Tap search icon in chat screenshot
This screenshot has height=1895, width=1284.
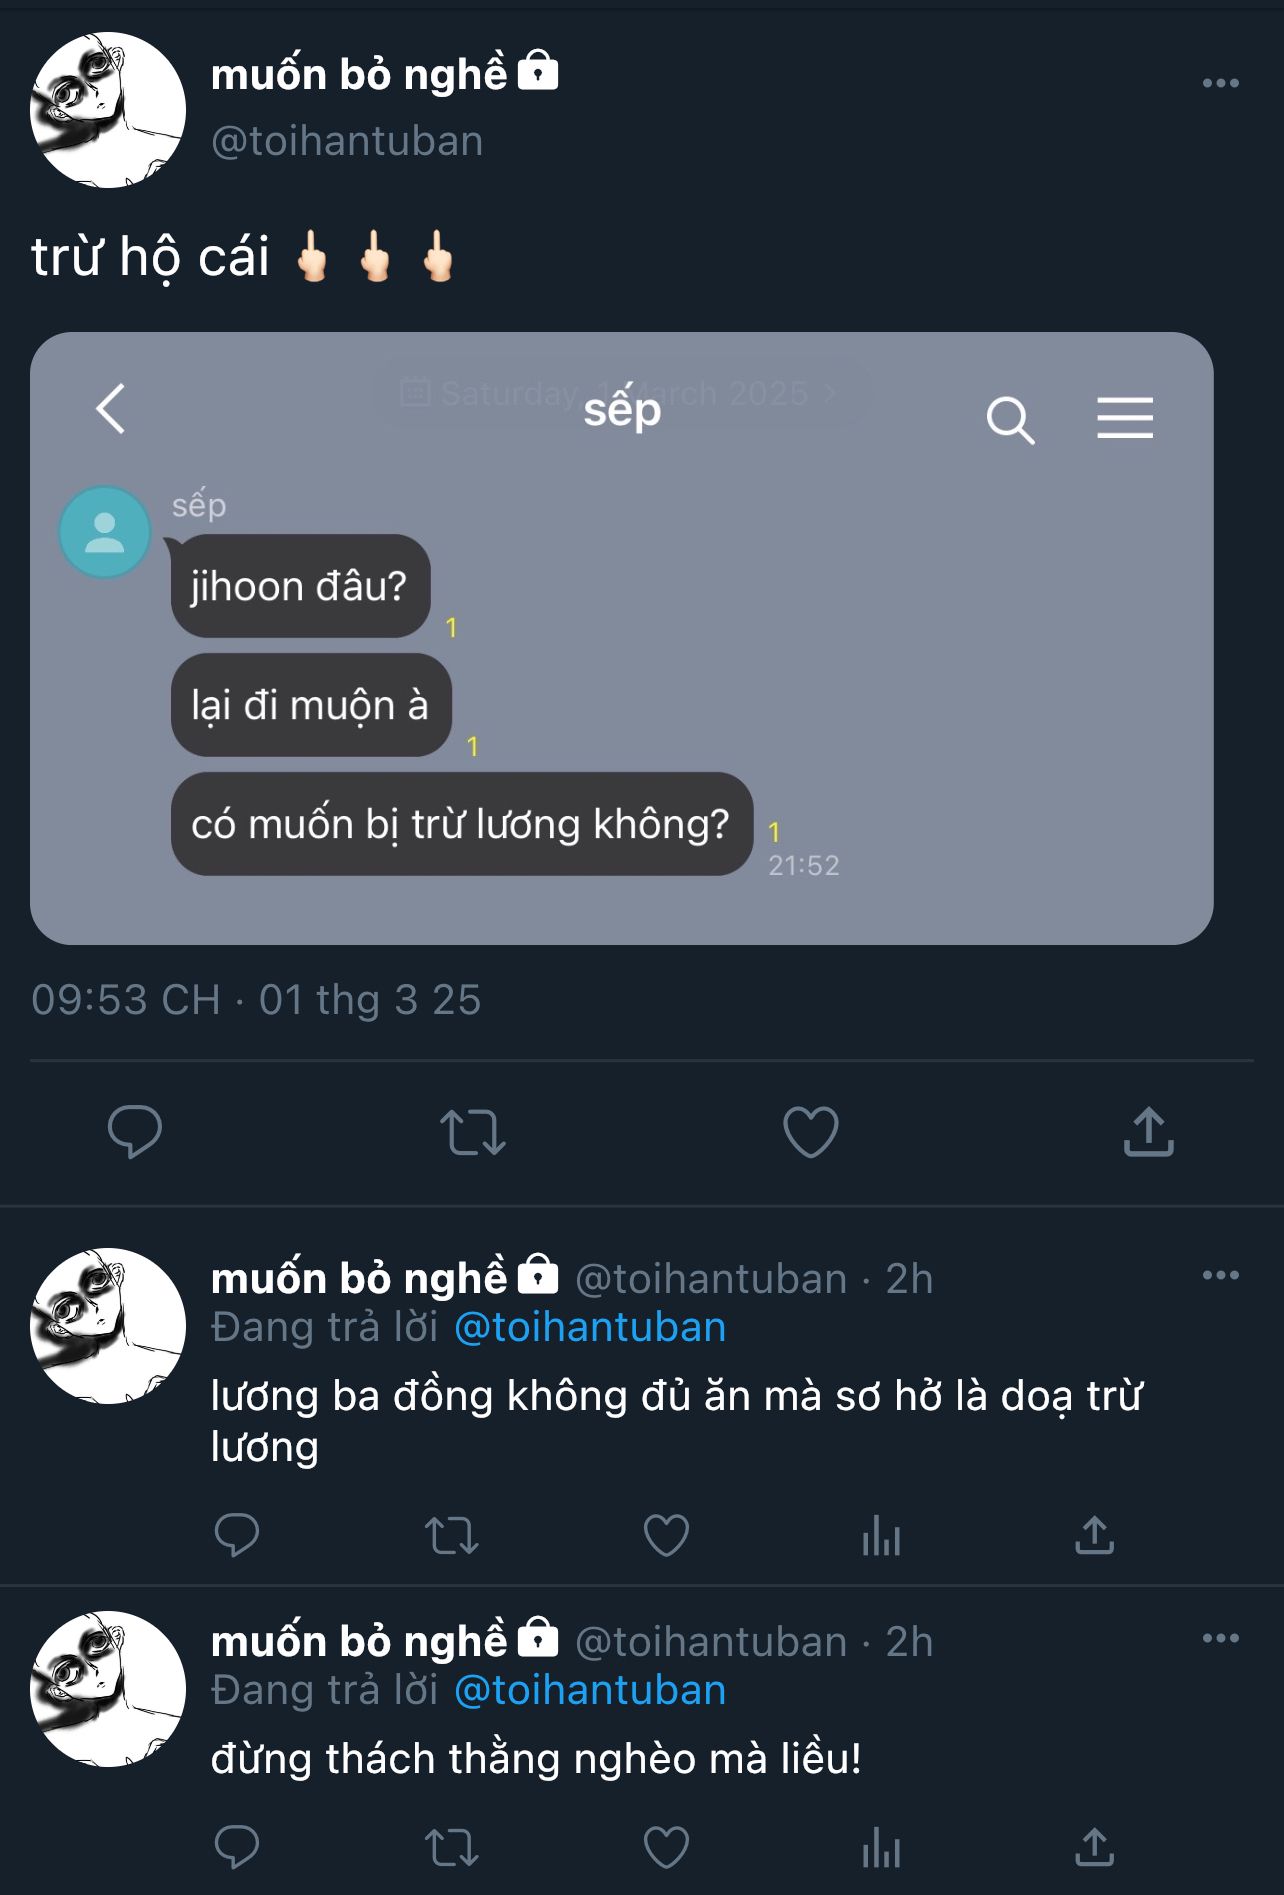click(x=1010, y=420)
